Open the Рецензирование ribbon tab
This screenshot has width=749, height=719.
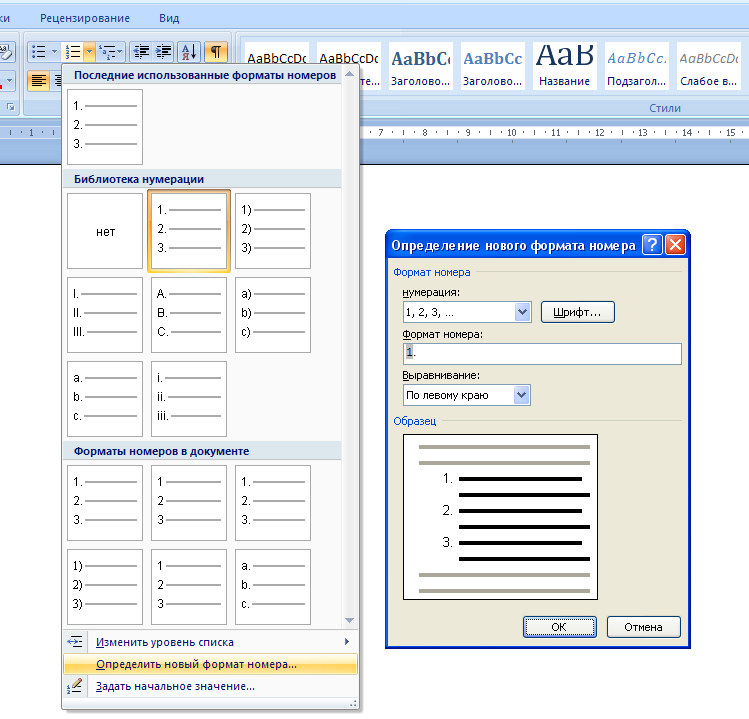coord(85,18)
